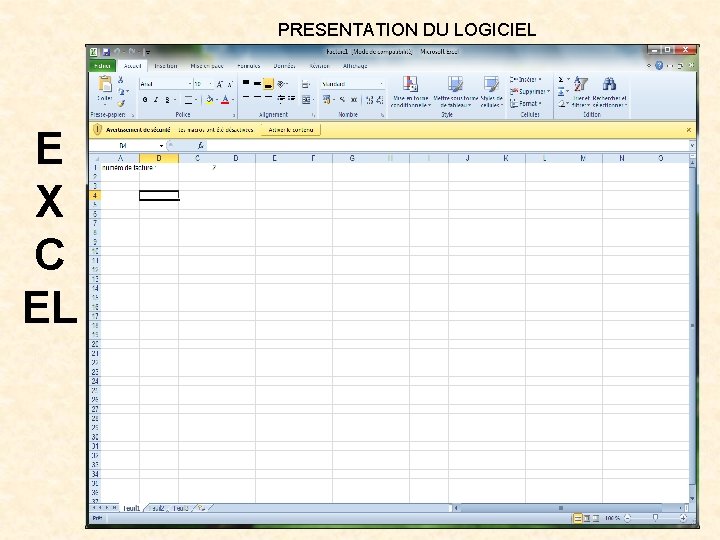Click the Format Painter brush icon

(x=121, y=103)
